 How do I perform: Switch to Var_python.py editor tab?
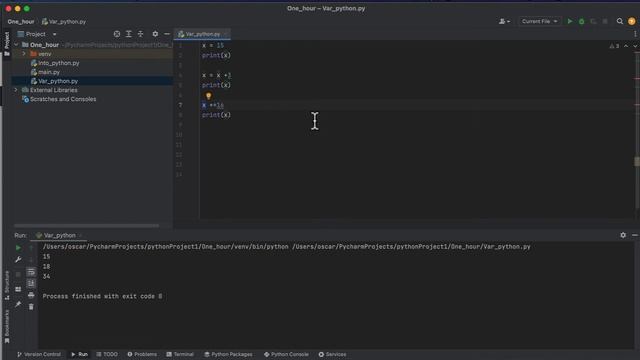click(x=202, y=34)
